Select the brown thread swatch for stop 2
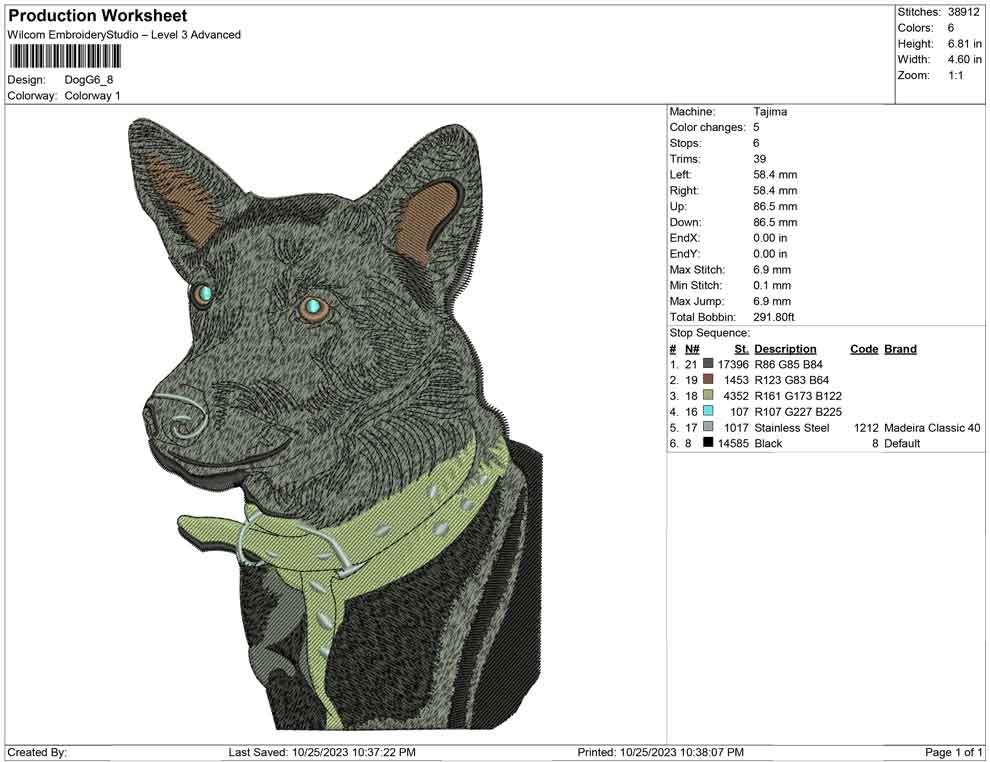 (x=707, y=380)
